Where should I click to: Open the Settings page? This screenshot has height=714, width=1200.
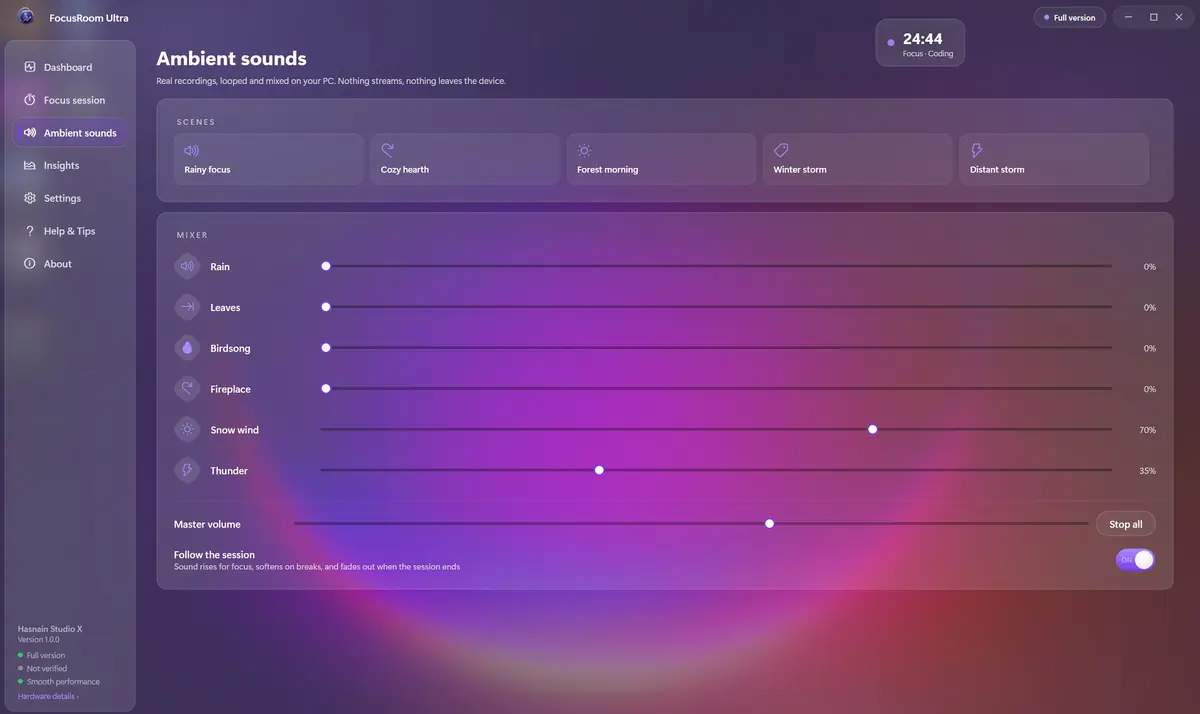click(x=70, y=198)
